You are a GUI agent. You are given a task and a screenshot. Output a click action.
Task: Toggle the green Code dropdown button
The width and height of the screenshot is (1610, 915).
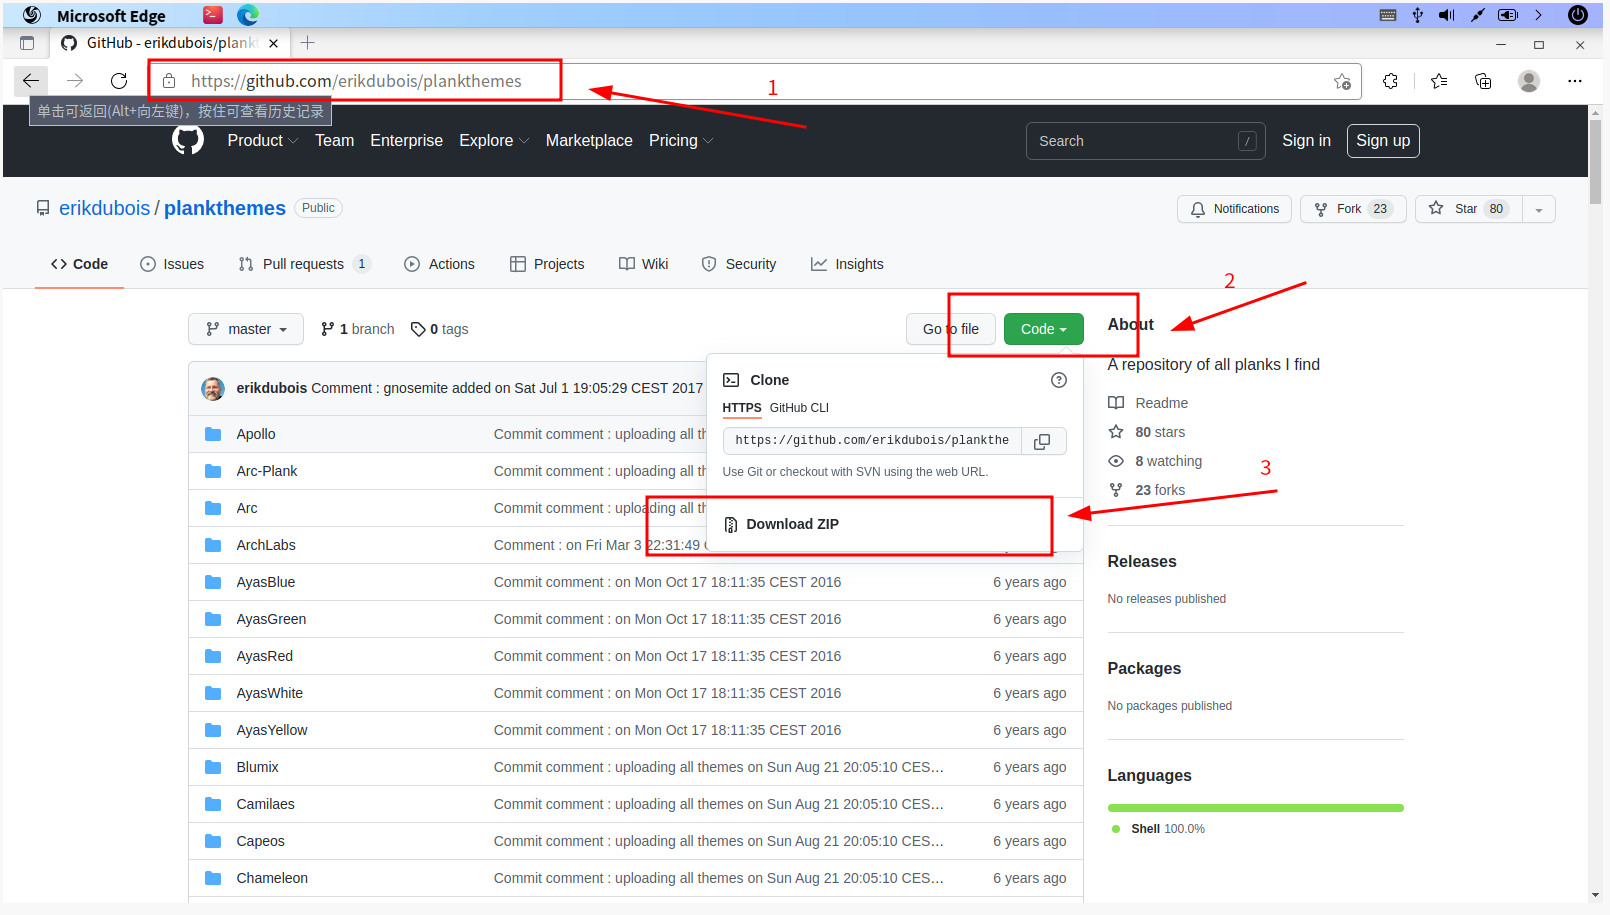[1043, 329]
